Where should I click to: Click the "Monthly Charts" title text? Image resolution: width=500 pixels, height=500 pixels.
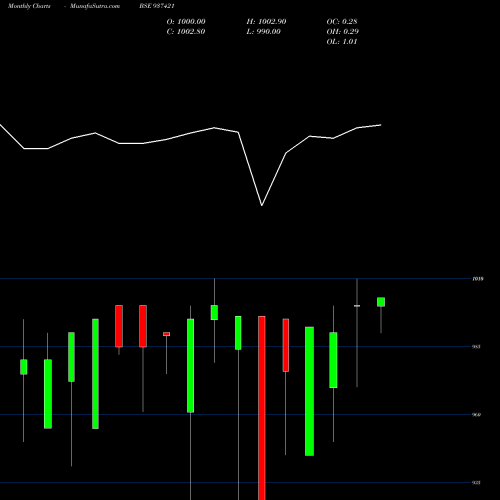[29, 6]
